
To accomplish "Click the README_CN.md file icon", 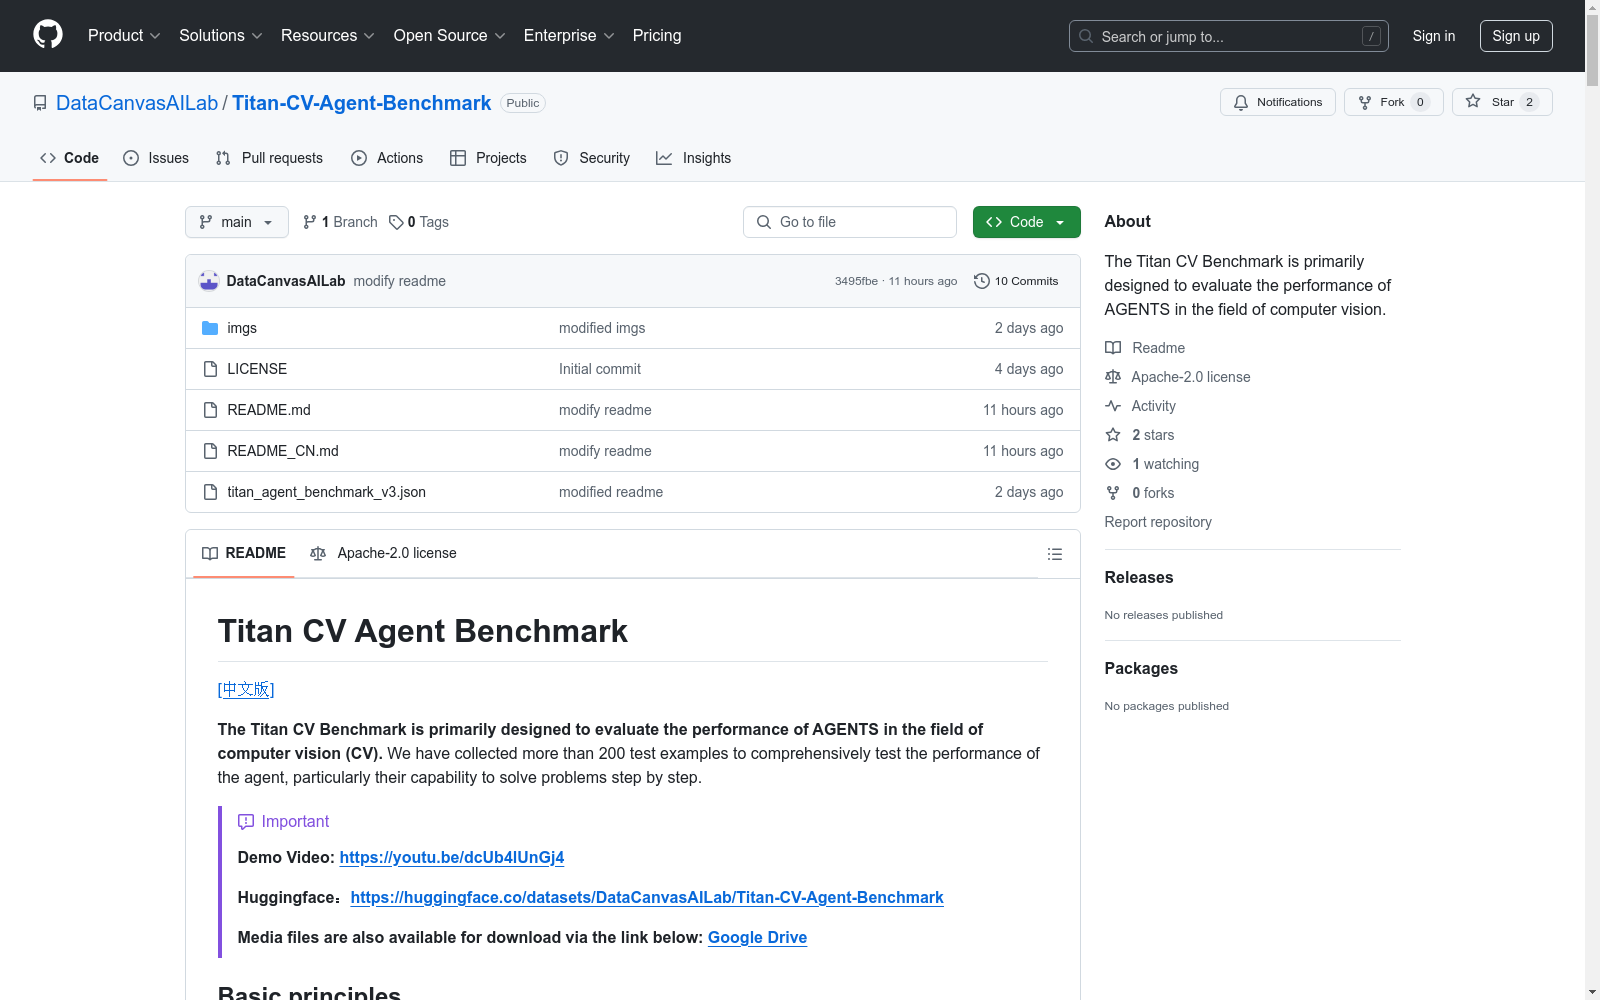I will click(x=210, y=451).
